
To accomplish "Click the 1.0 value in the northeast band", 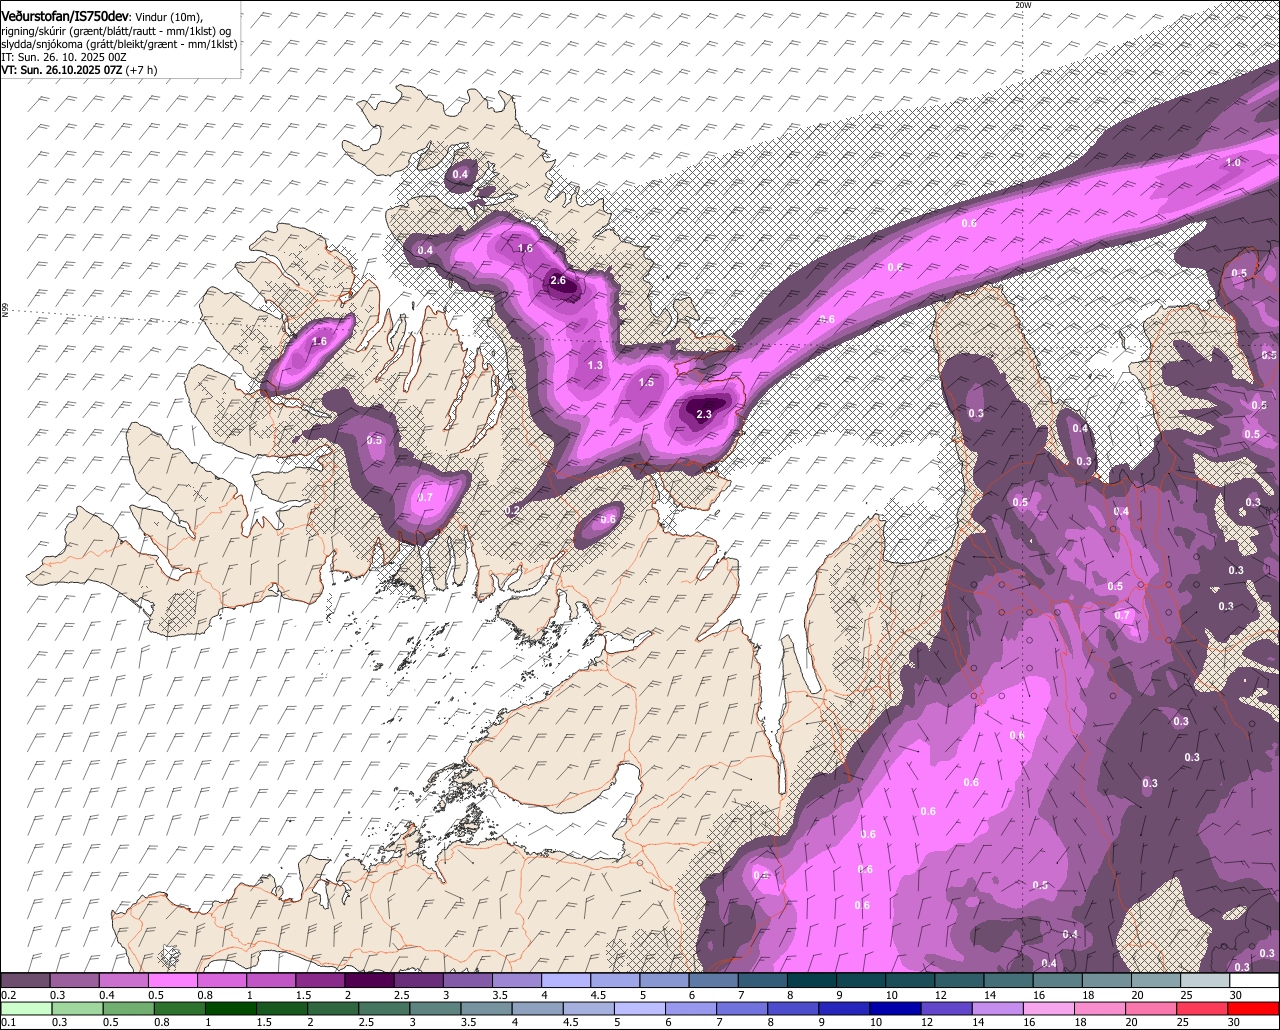I will pyautogui.click(x=1233, y=162).
